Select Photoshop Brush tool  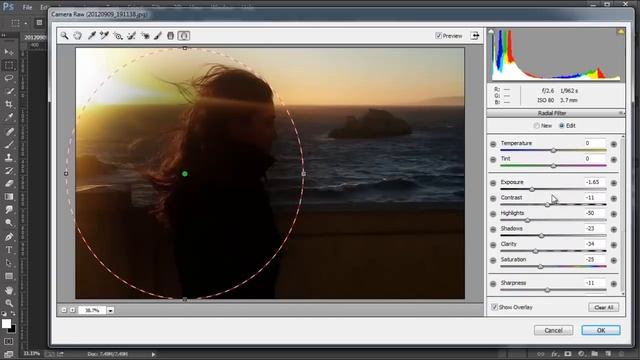[x=9, y=144]
